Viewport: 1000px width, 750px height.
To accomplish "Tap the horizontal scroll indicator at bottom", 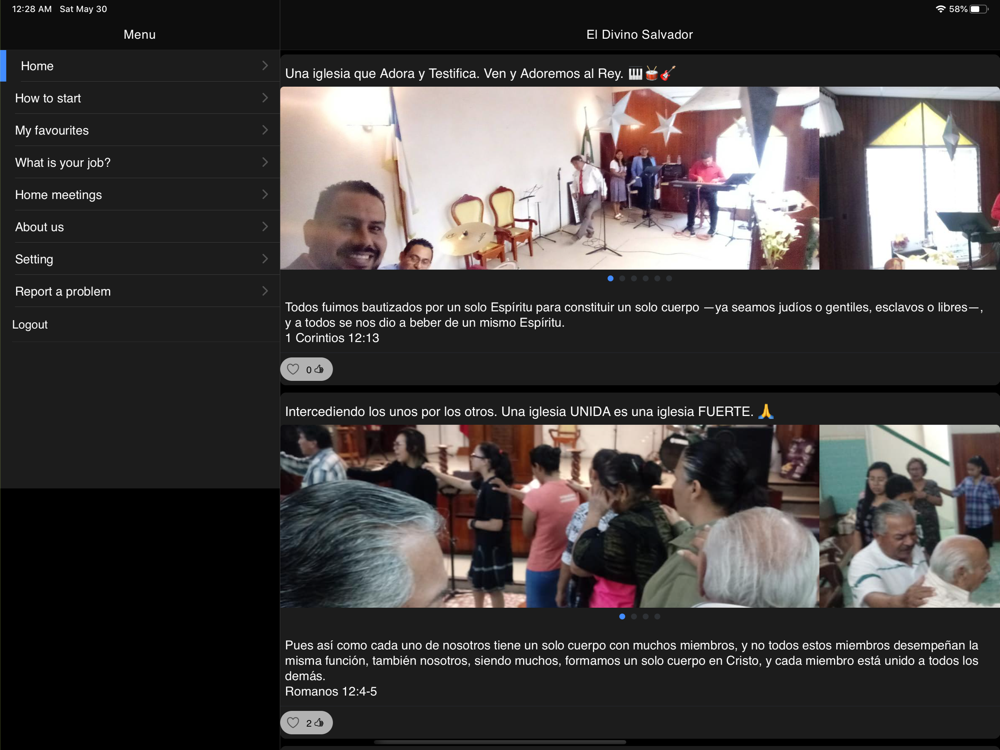I will pyautogui.click(x=500, y=742).
